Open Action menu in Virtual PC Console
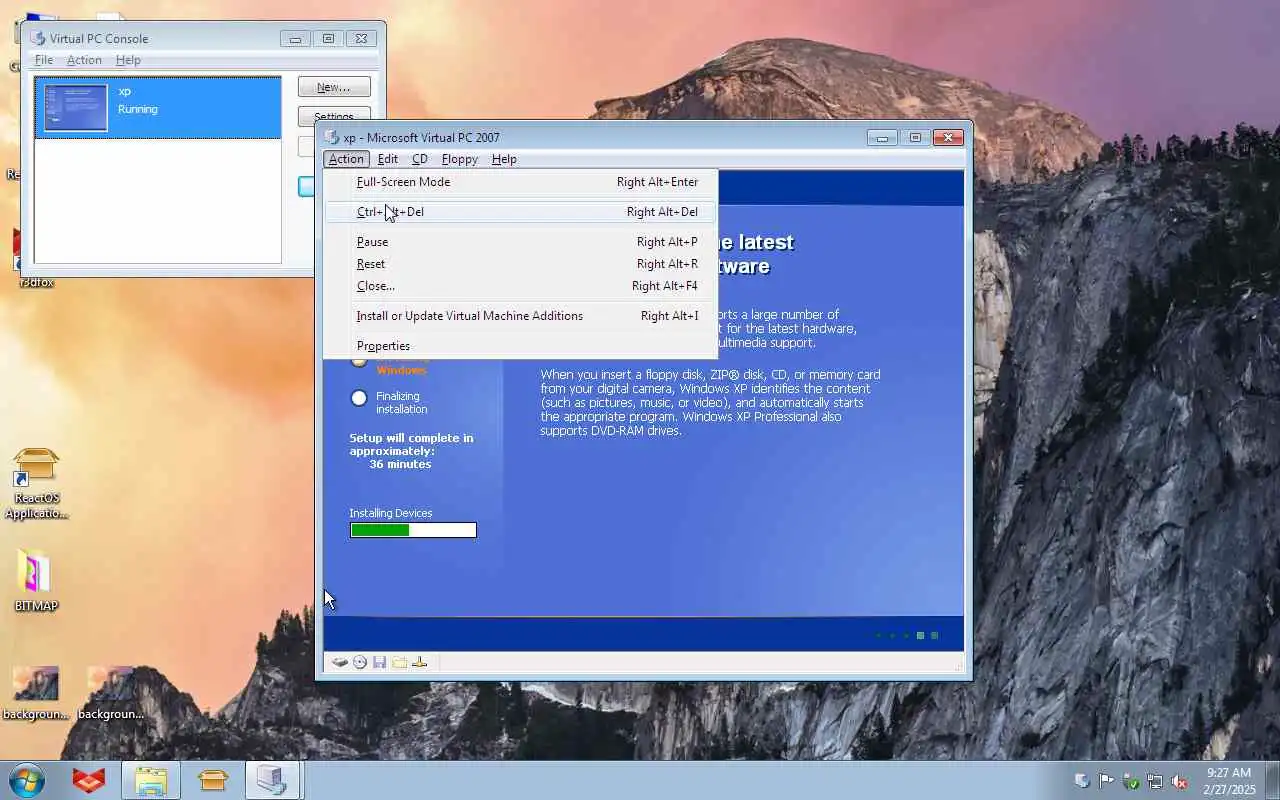 pos(84,60)
